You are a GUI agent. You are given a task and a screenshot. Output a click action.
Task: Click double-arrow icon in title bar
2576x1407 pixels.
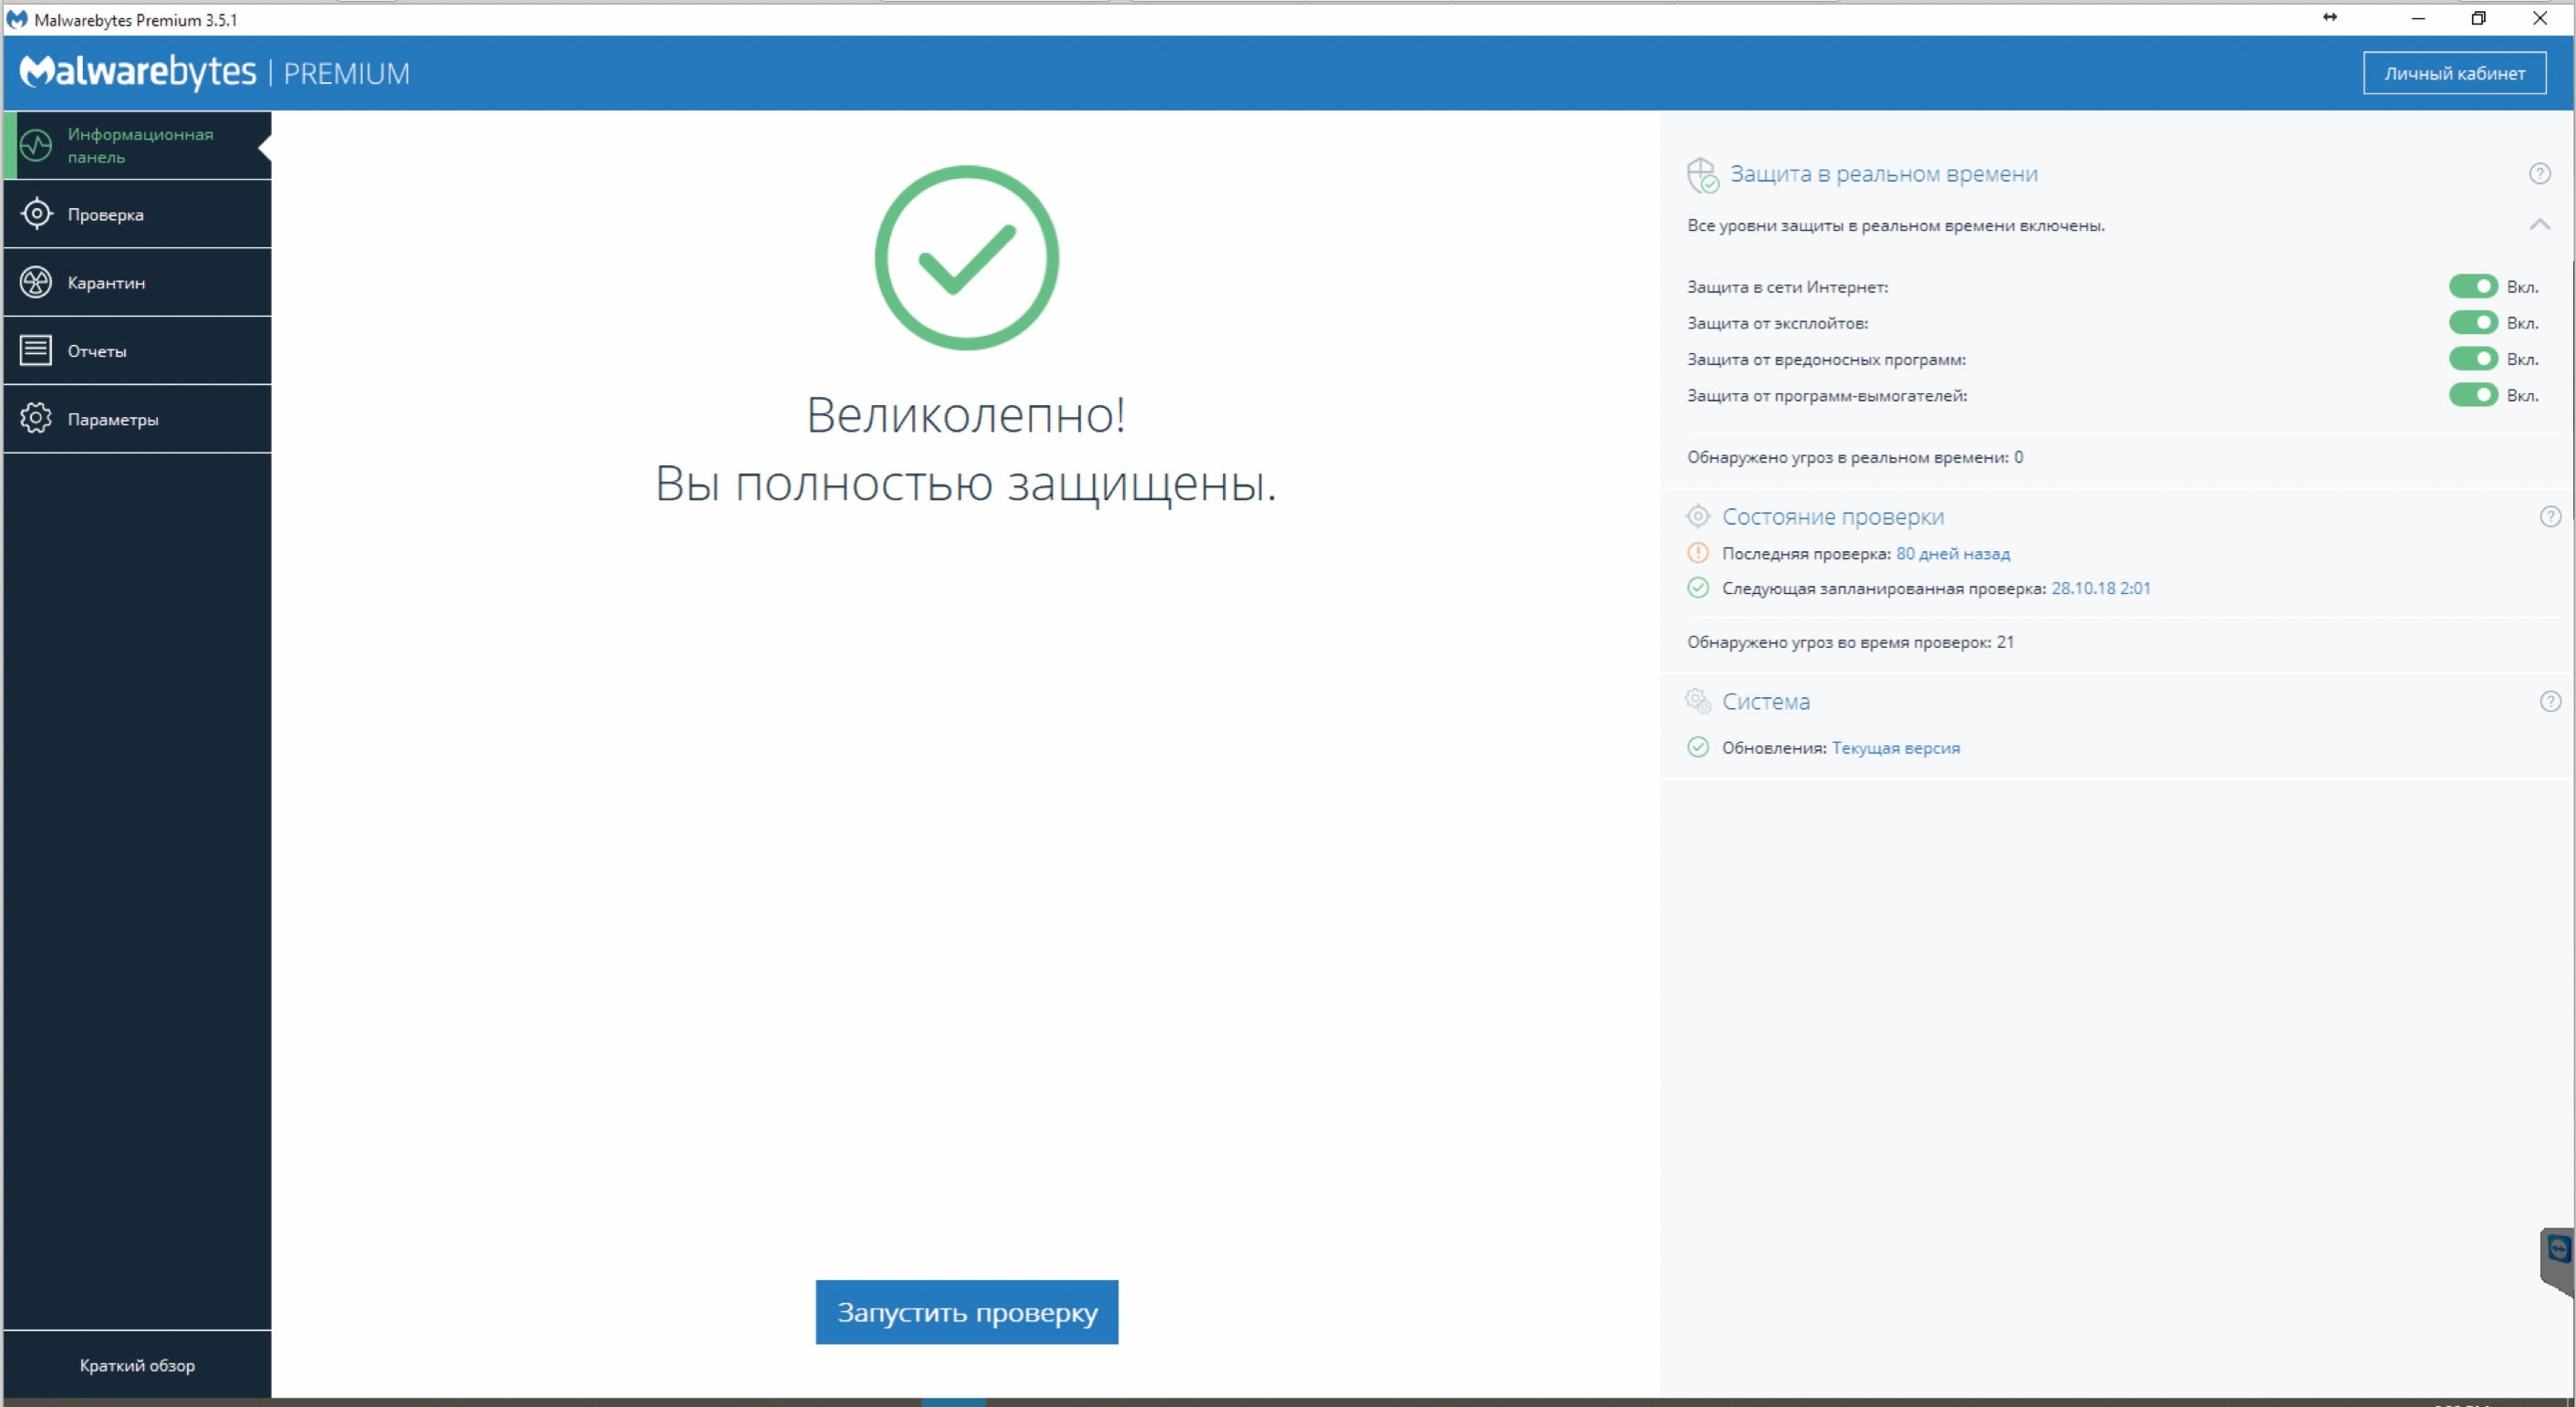pos(2330,17)
